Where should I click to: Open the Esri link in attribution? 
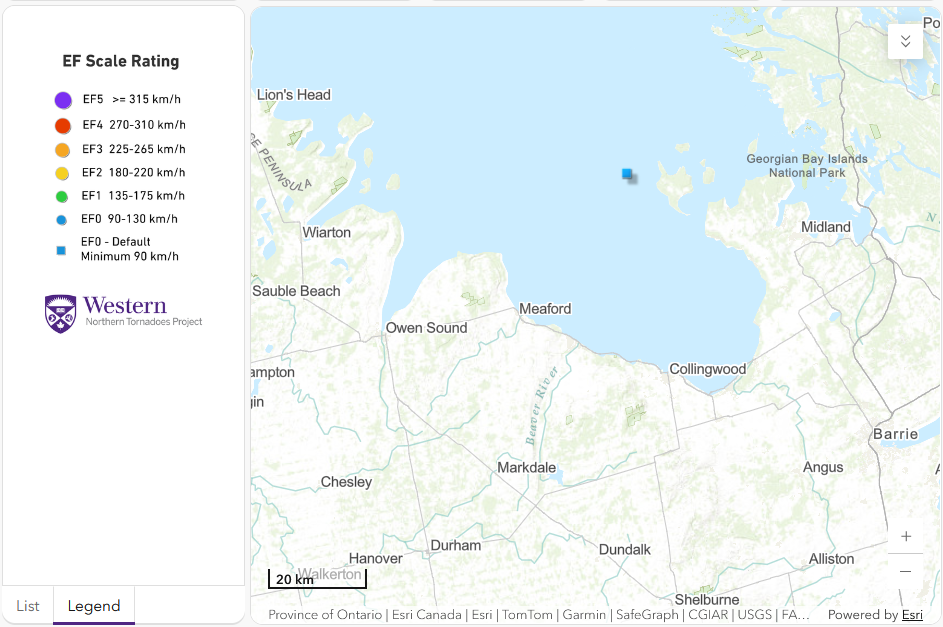point(912,614)
